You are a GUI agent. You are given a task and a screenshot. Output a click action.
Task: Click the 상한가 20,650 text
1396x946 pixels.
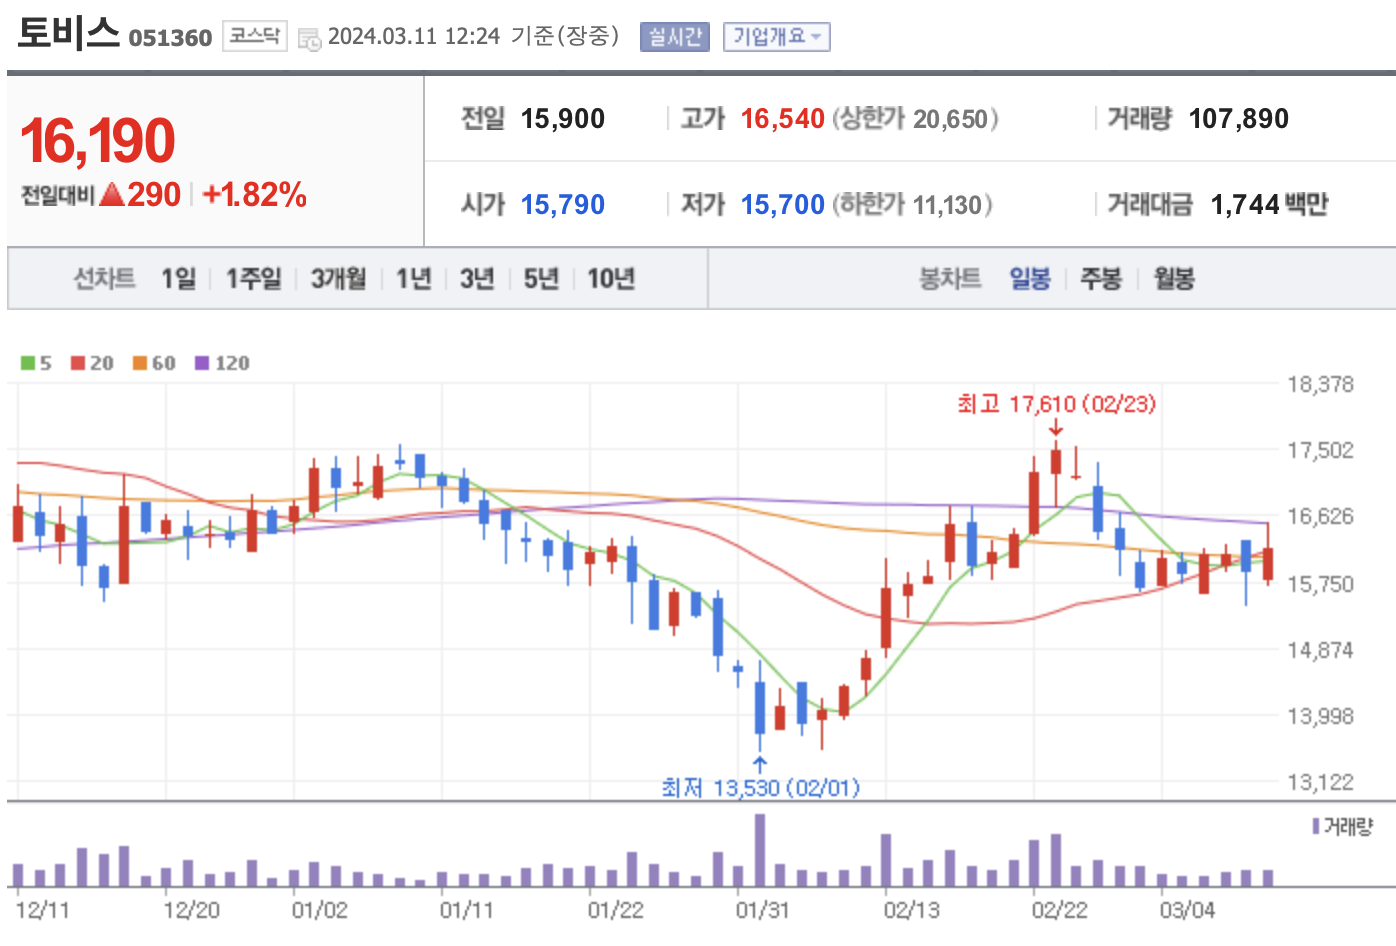click(916, 119)
